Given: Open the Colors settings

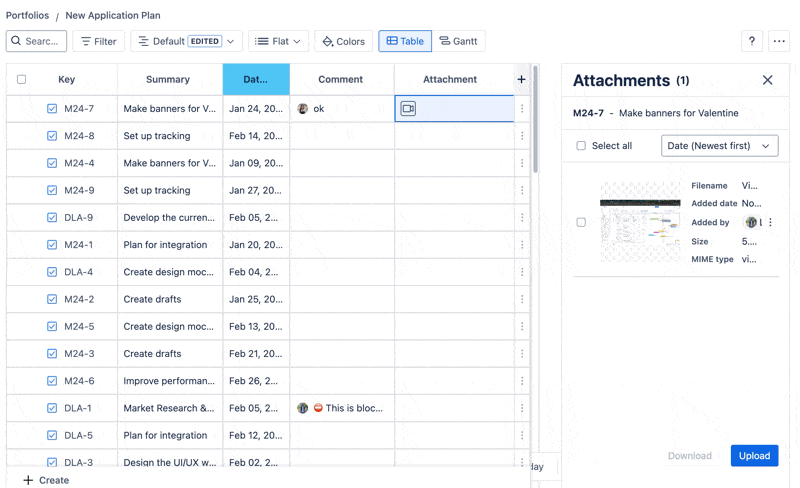Looking at the screenshot, I should [x=343, y=41].
